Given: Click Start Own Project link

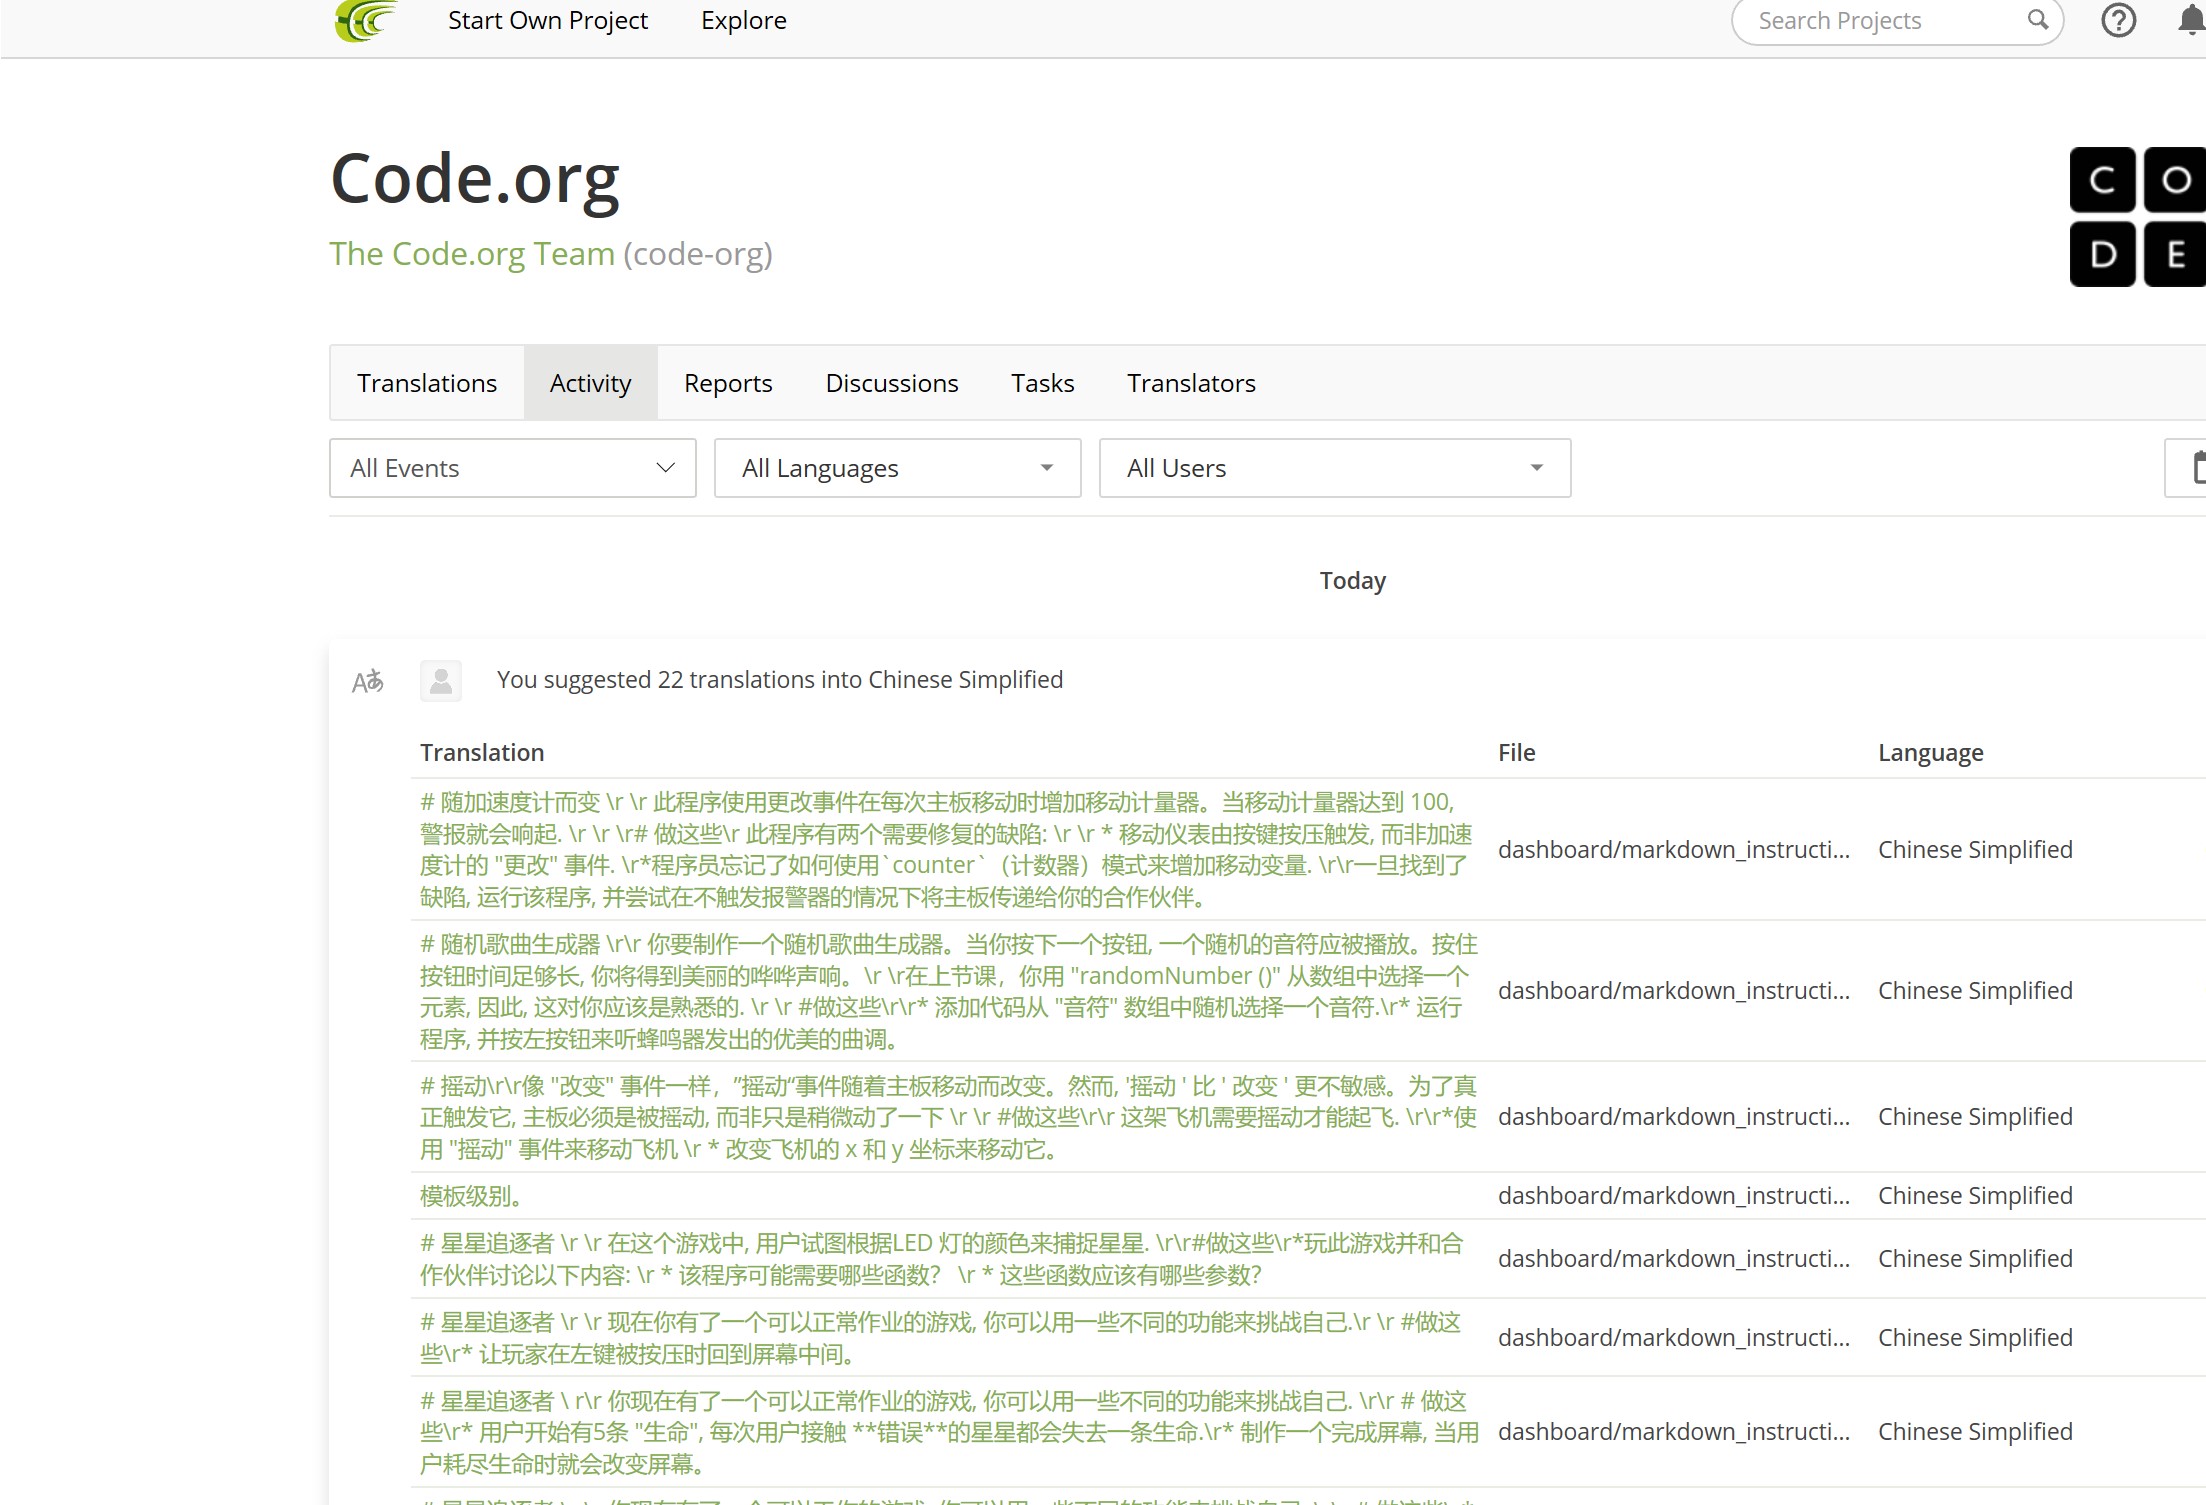Looking at the screenshot, I should (x=547, y=20).
